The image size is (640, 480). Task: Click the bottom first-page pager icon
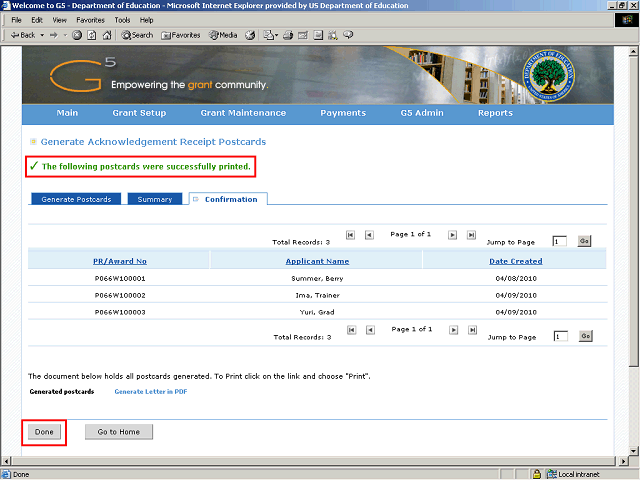pyautogui.click(x=351, y=330)
